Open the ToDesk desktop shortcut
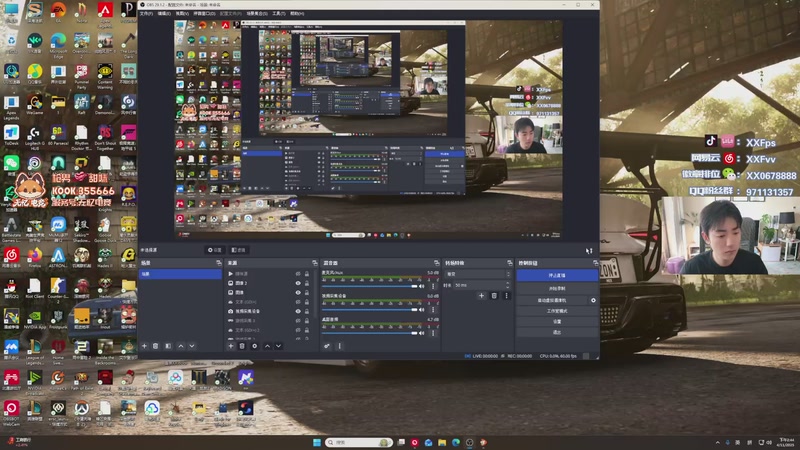800x450 pixels. (x=11, y=136)
